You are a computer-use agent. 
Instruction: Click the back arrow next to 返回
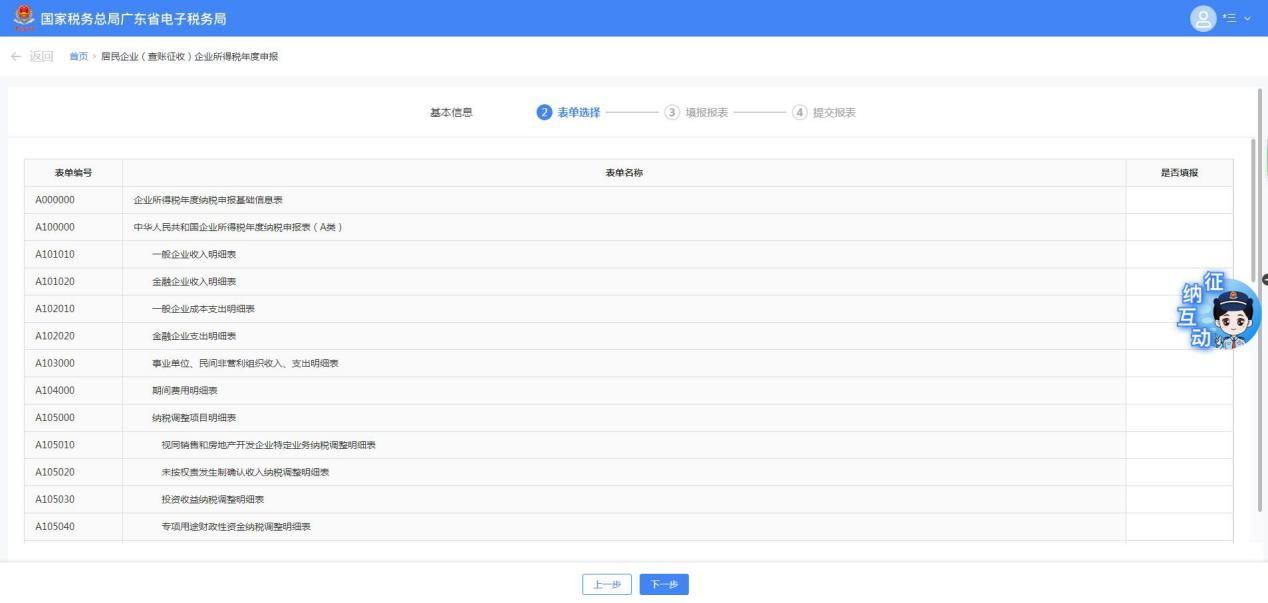click(x=16, y=56)
